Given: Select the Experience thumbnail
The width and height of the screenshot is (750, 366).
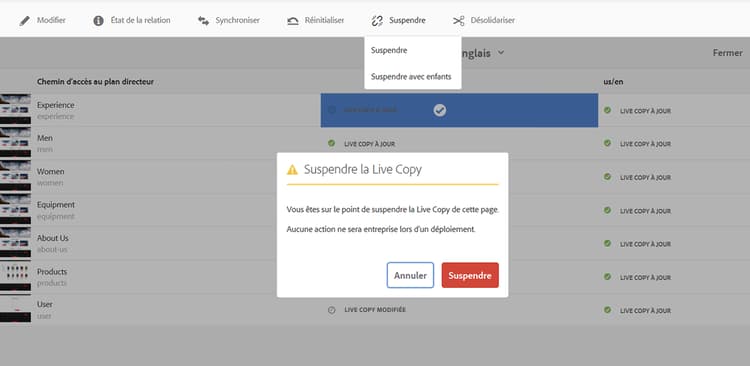Looking at the screenshot, I should point(15,110).
